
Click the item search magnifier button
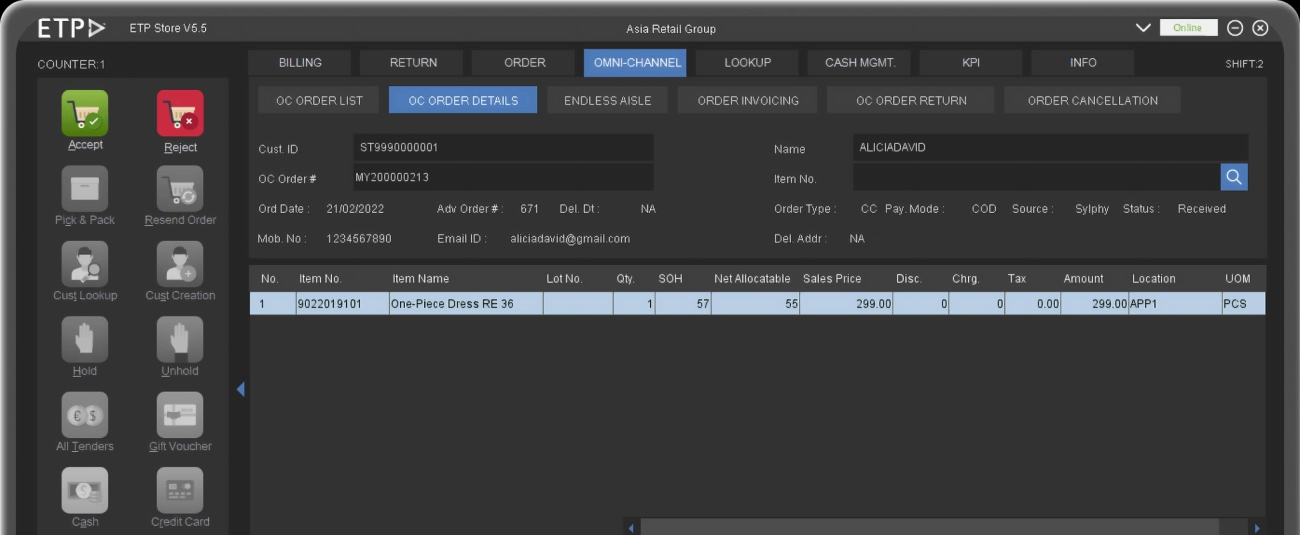coord(1234,177)
